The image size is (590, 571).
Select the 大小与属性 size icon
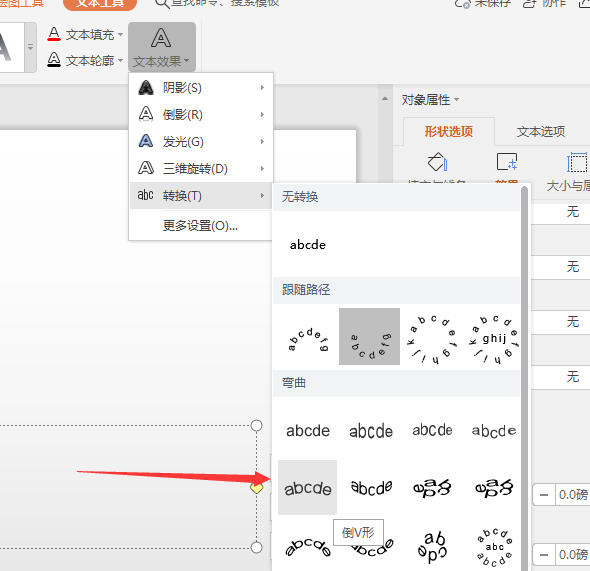576,162
